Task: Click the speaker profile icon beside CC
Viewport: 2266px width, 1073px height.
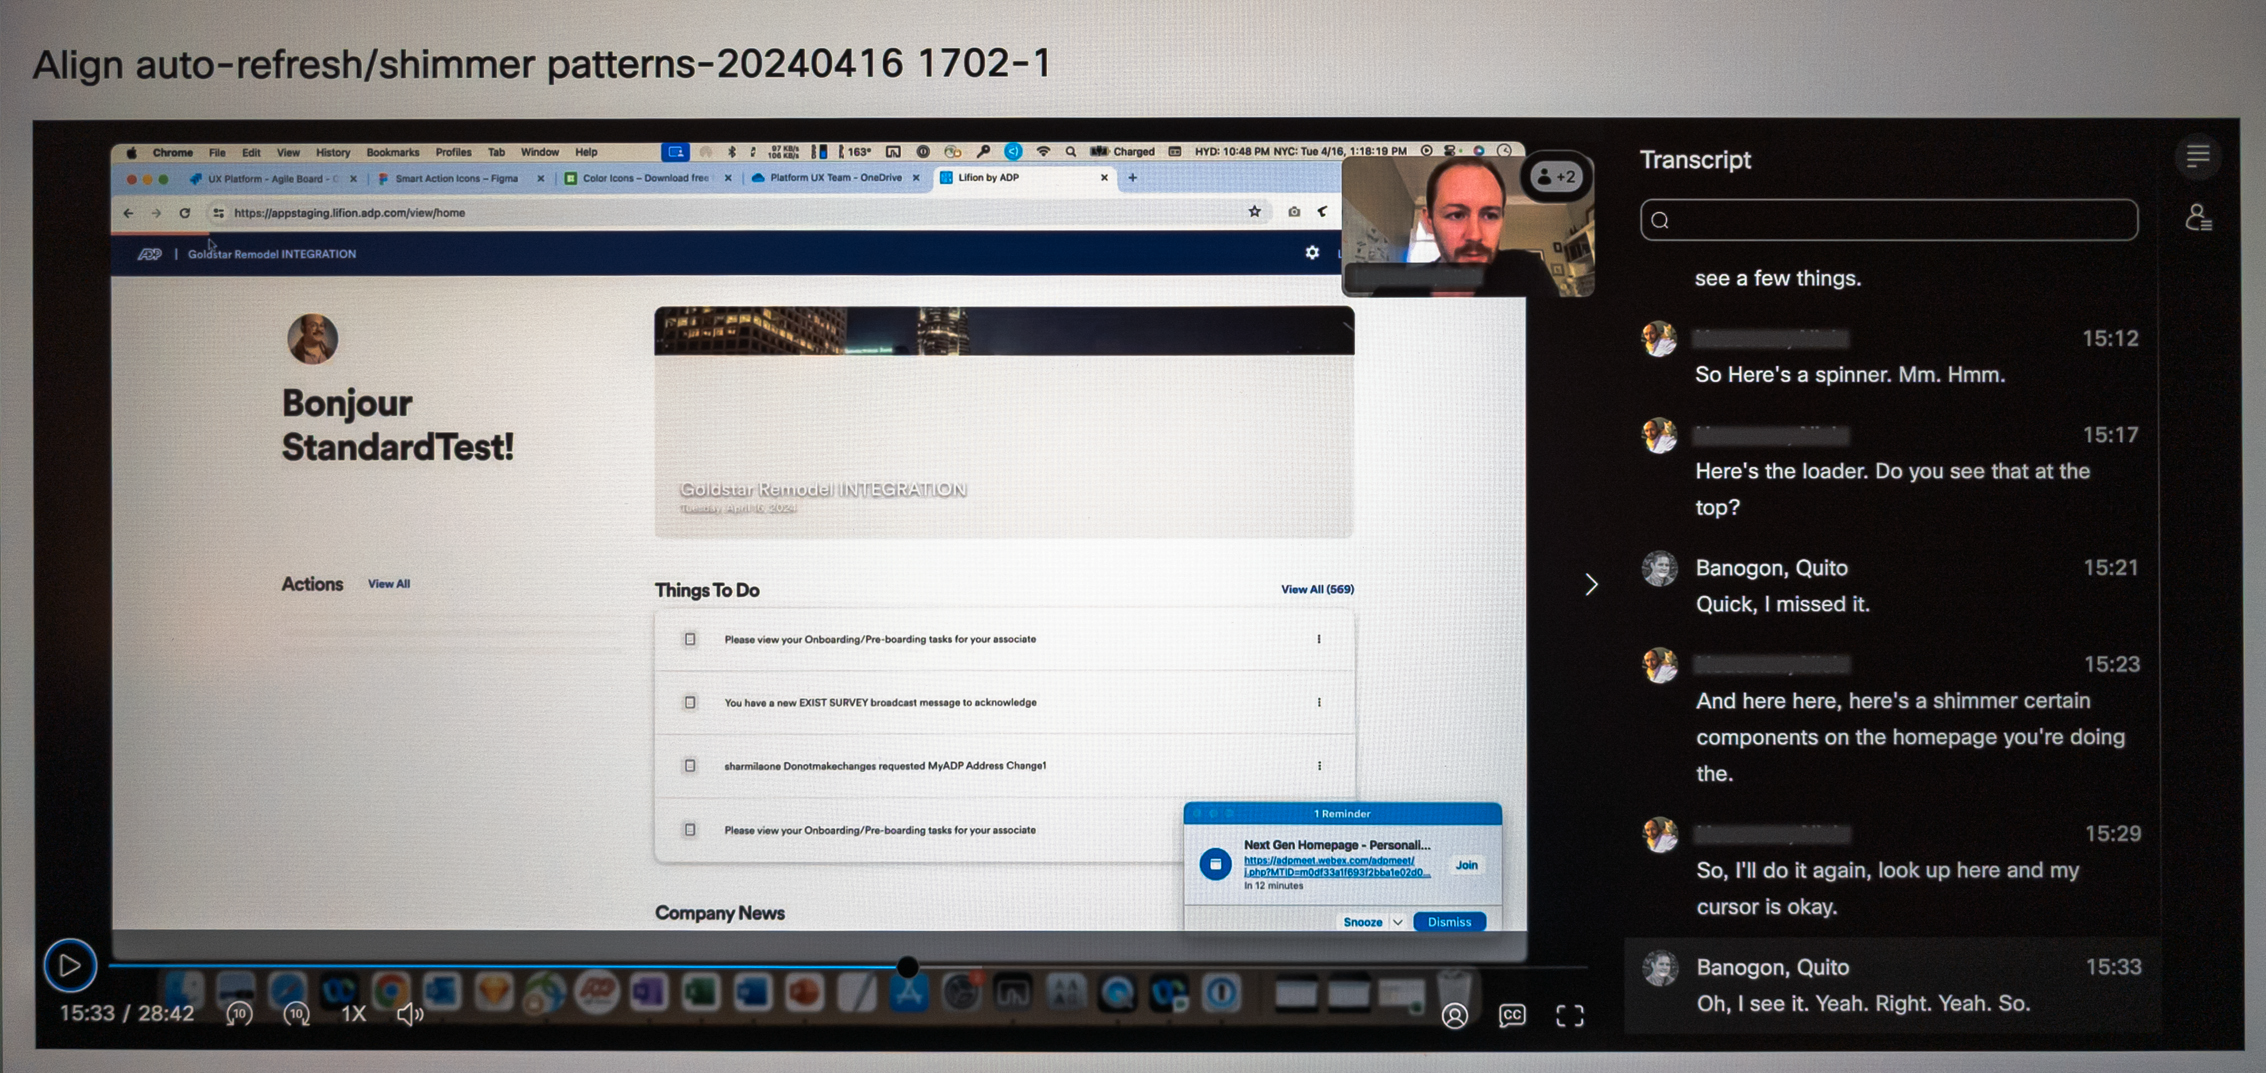Action: pos(1455,1016)
